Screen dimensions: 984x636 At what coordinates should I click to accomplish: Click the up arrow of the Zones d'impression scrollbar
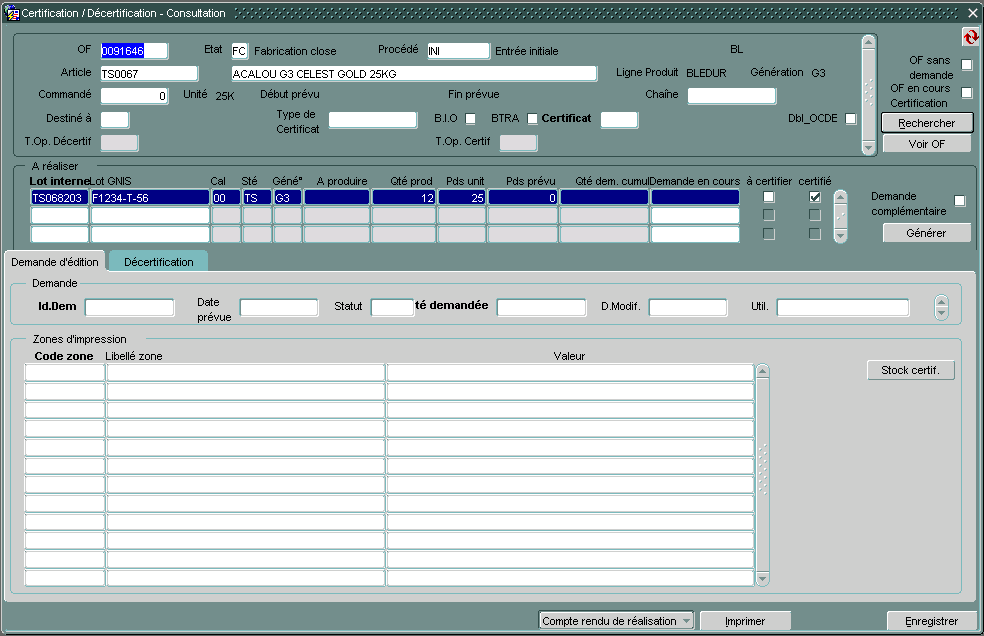[762, 371]
